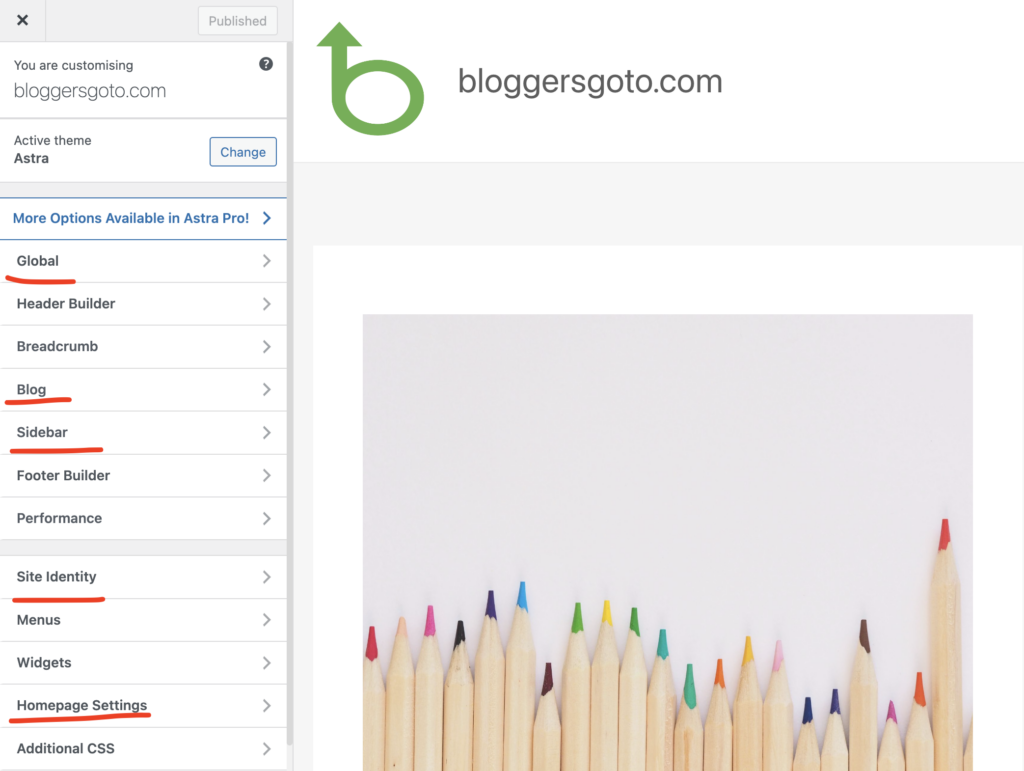Open the Widgets panel
The image size is (1024, 771).
pyautogui.click(x=143, y=663)
